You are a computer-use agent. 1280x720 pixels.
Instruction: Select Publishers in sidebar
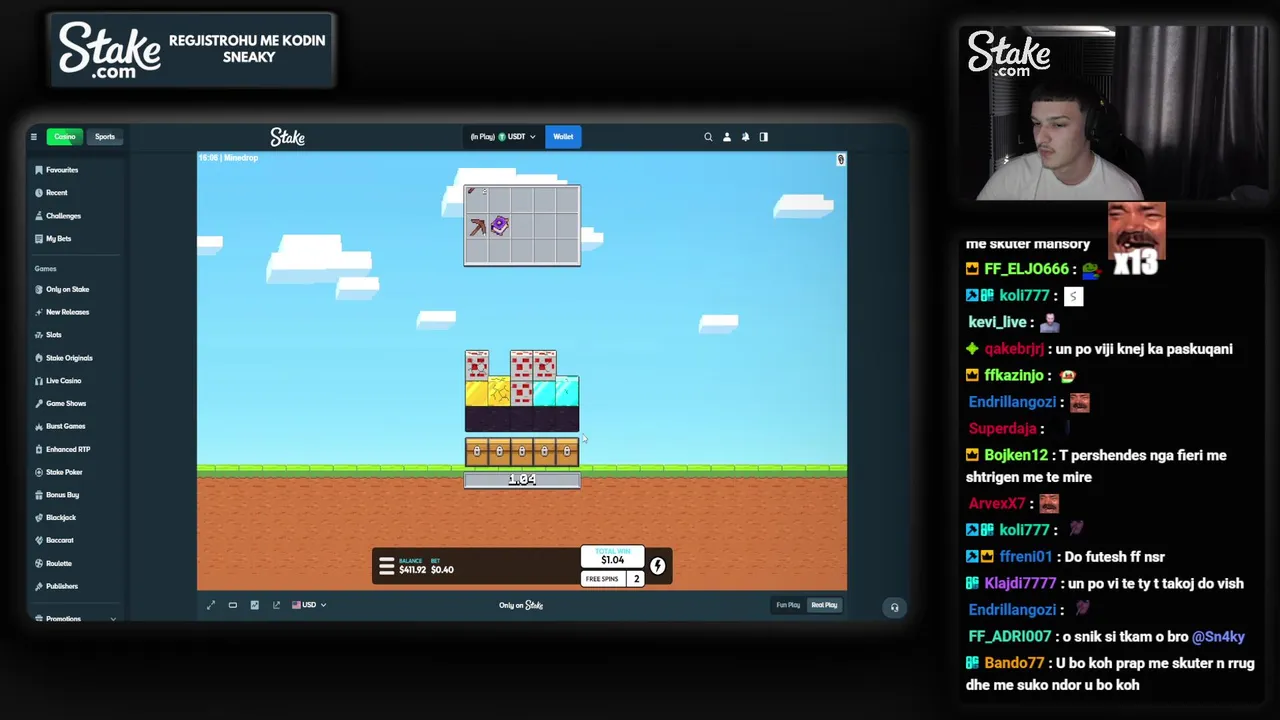pos(62,586)
